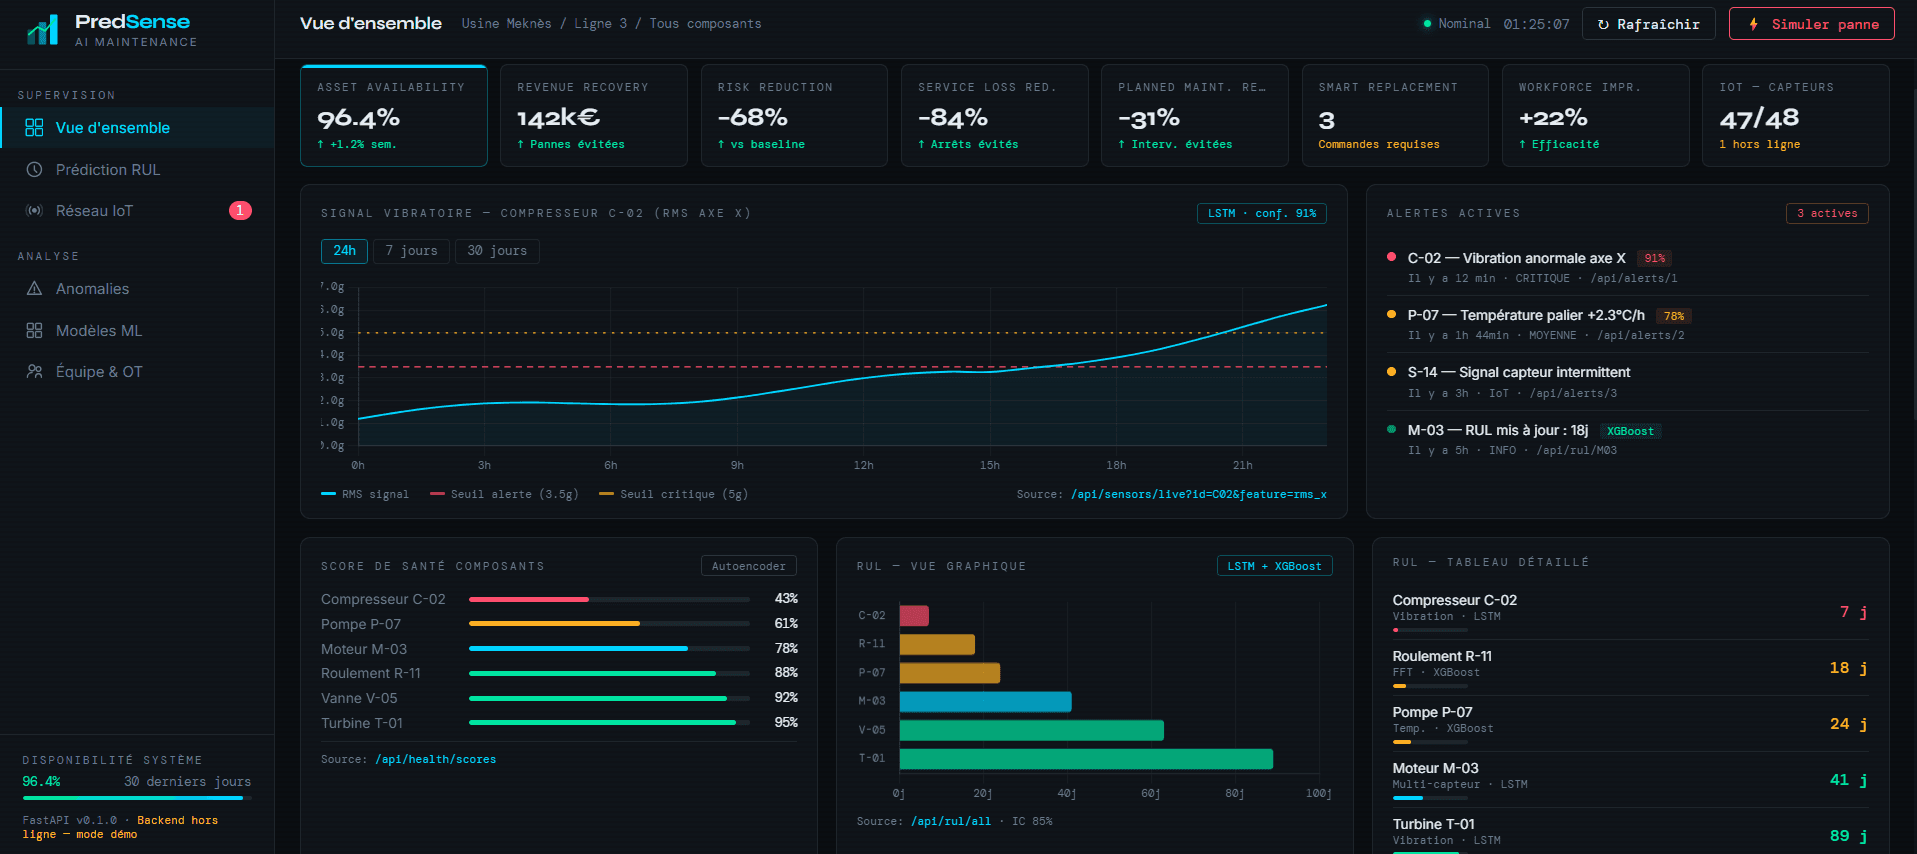Click the 3 actives alerts badge

click(1827, 213)
